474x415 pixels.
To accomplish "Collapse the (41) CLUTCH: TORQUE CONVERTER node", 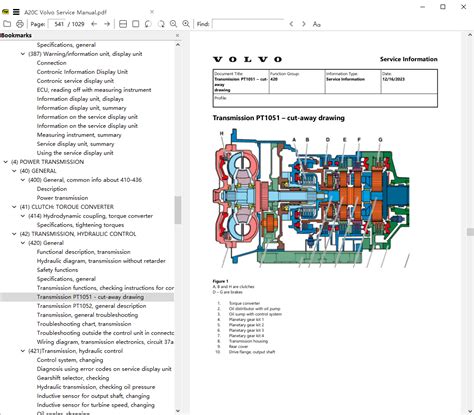I will pos(14,207).
